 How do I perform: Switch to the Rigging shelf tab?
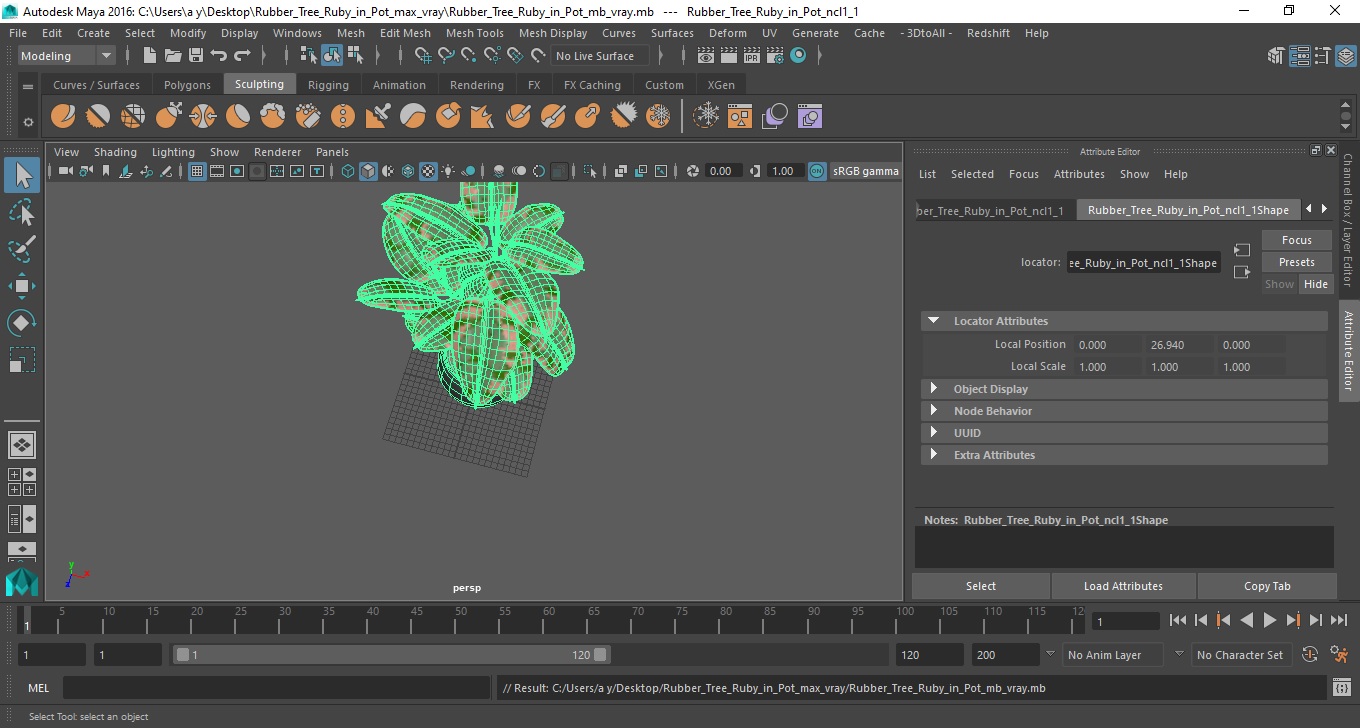point(328,85)
